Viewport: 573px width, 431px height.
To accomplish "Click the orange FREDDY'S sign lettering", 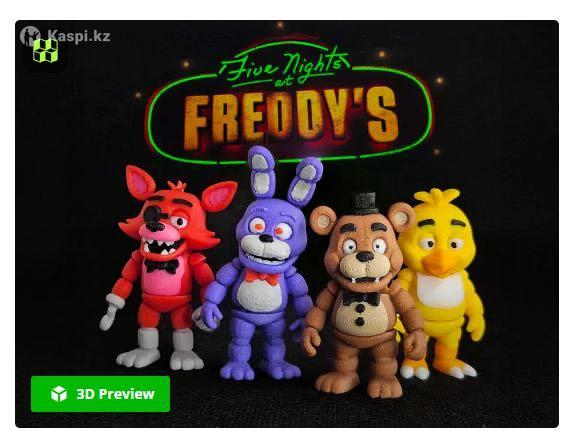I will tap(291, 118).
